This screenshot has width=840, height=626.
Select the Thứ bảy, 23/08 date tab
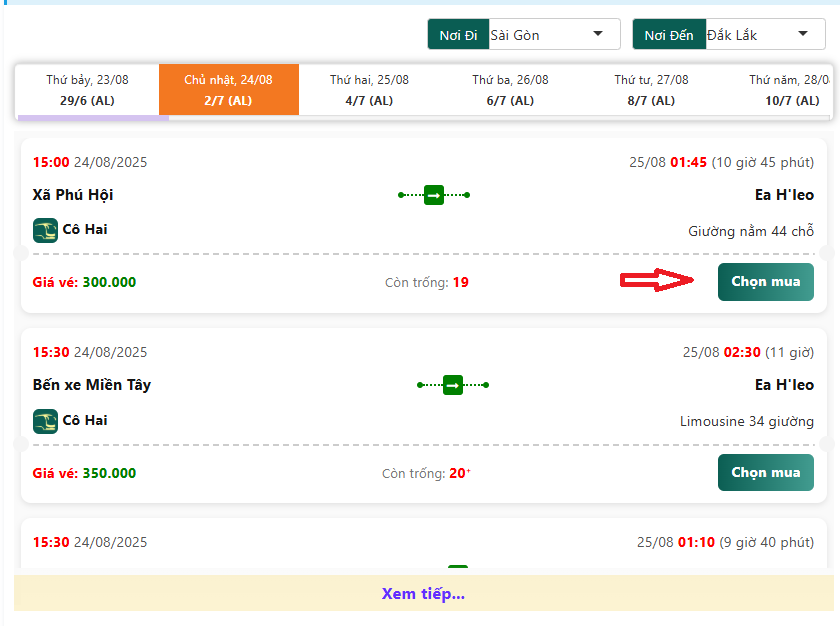[x=87, y=90]
